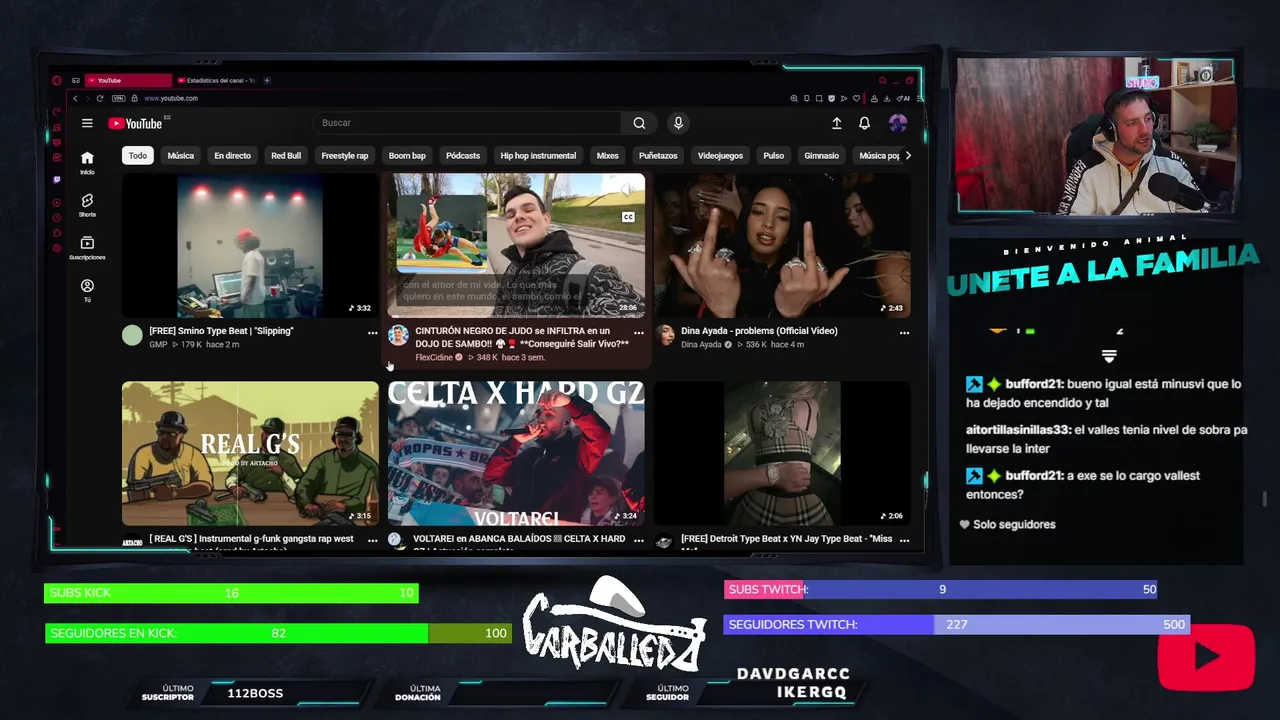The image size is (1280, 720).
Task: Open the upload video icon
Action: [x=837, y=123]
